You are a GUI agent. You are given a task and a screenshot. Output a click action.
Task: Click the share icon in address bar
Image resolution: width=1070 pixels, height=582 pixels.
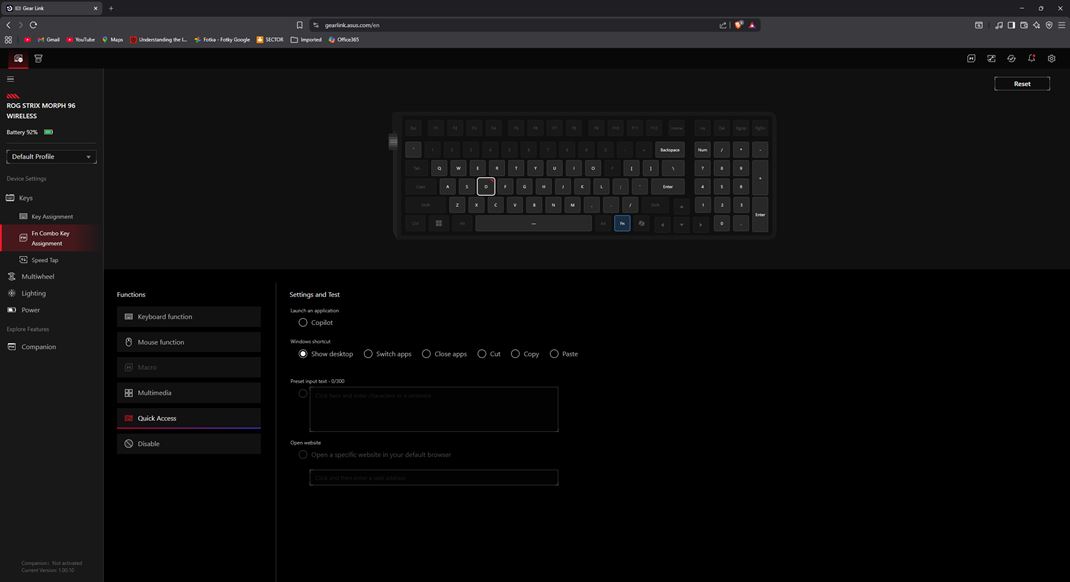(x=723, y=25)
